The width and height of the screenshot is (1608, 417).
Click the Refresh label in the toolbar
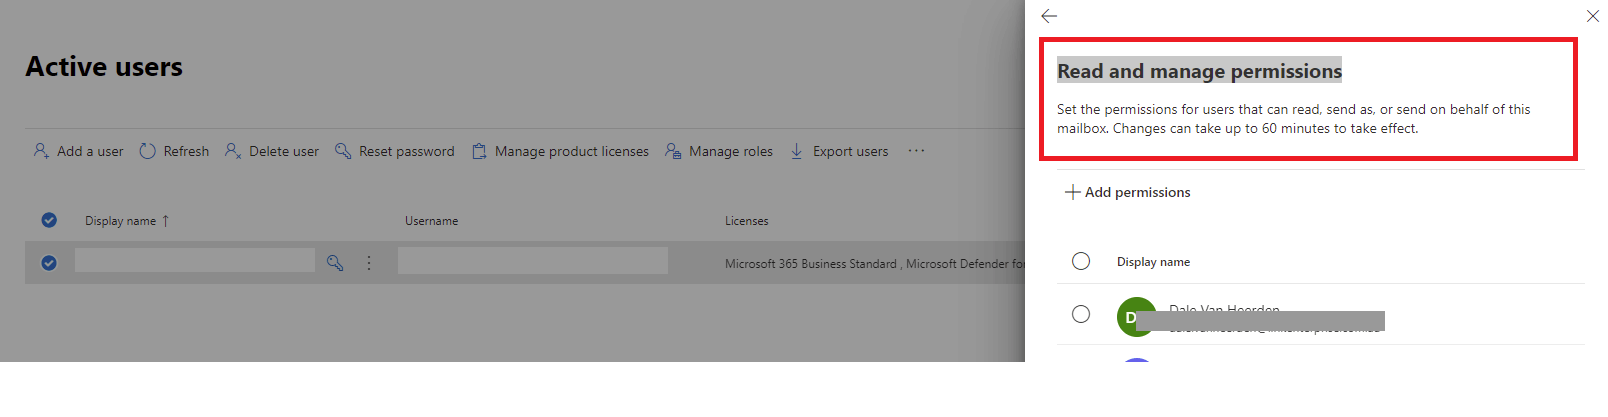186,152
